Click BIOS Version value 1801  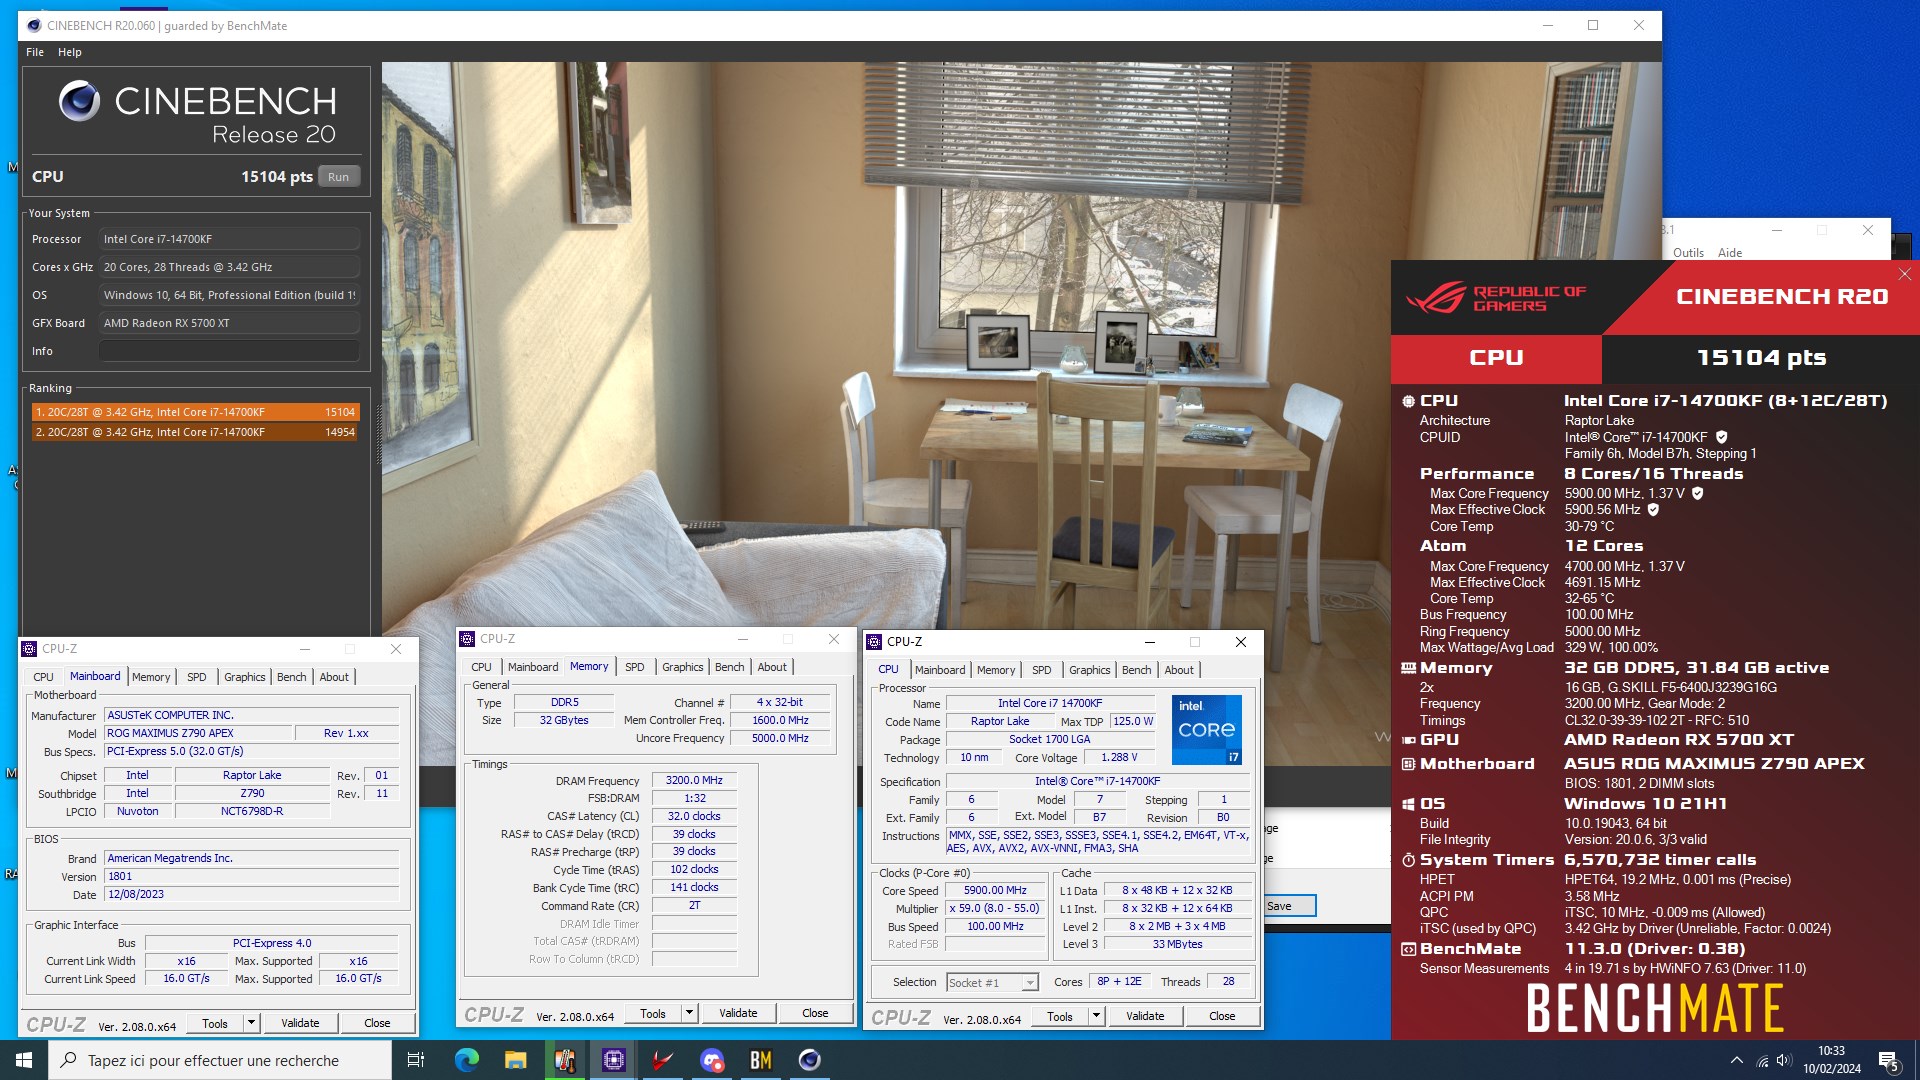252,876
